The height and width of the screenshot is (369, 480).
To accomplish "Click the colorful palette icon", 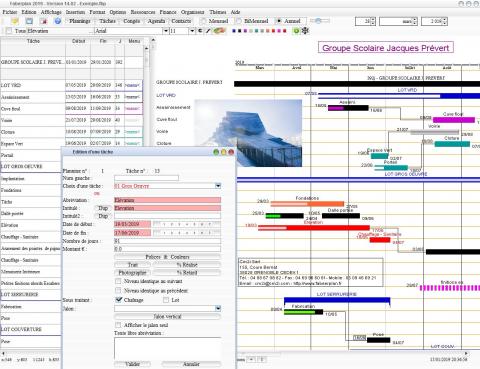I will (x=219, y=31).
